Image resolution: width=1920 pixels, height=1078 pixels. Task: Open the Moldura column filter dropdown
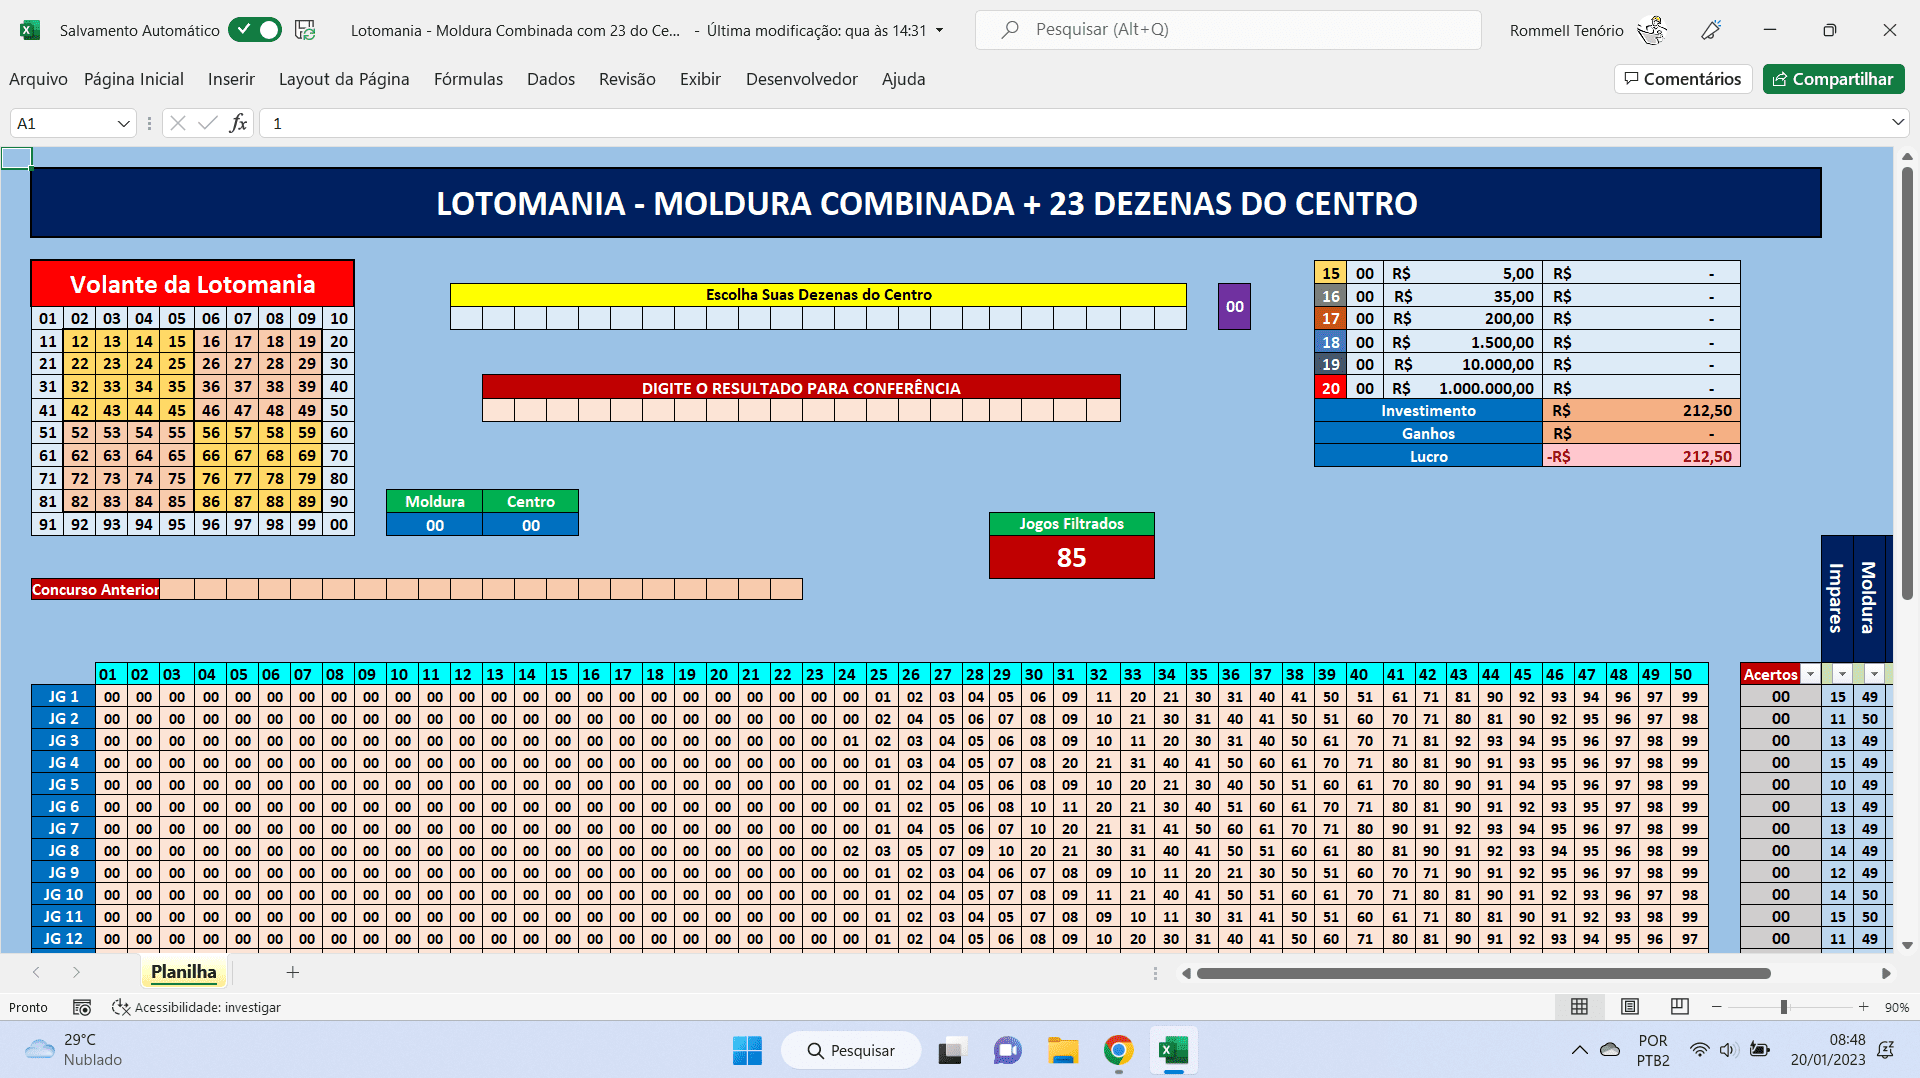(1874, 674)
